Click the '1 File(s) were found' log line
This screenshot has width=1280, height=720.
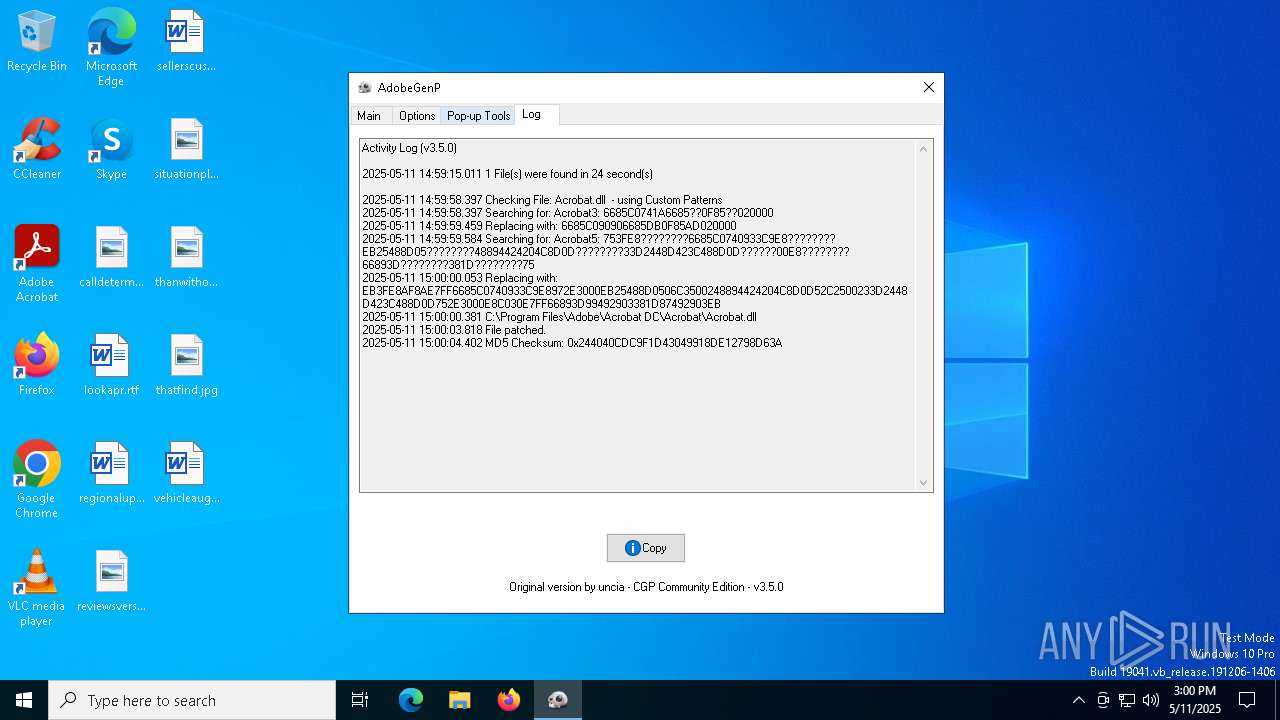507,174
